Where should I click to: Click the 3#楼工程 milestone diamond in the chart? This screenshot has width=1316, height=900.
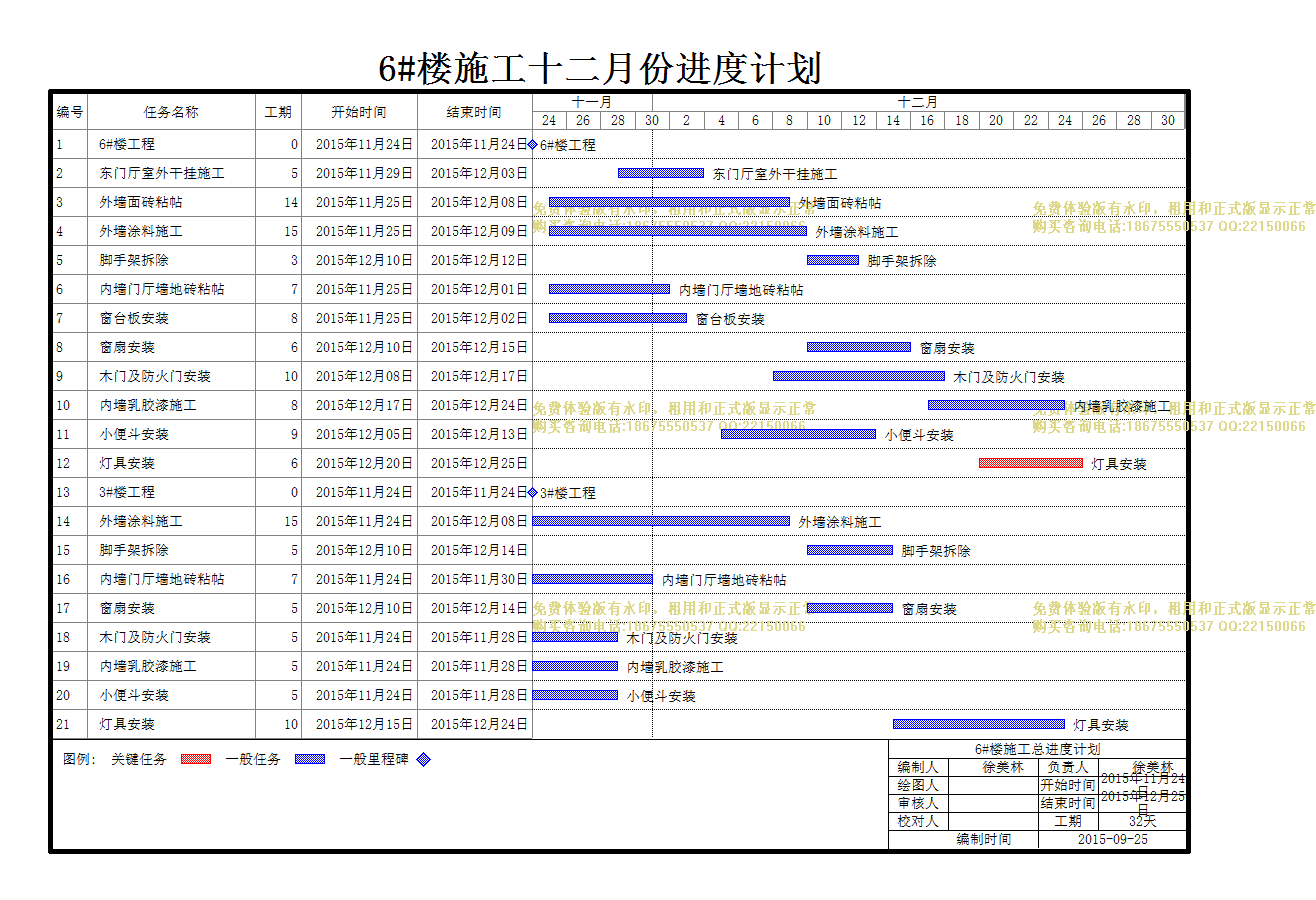[x=533, y=492]
